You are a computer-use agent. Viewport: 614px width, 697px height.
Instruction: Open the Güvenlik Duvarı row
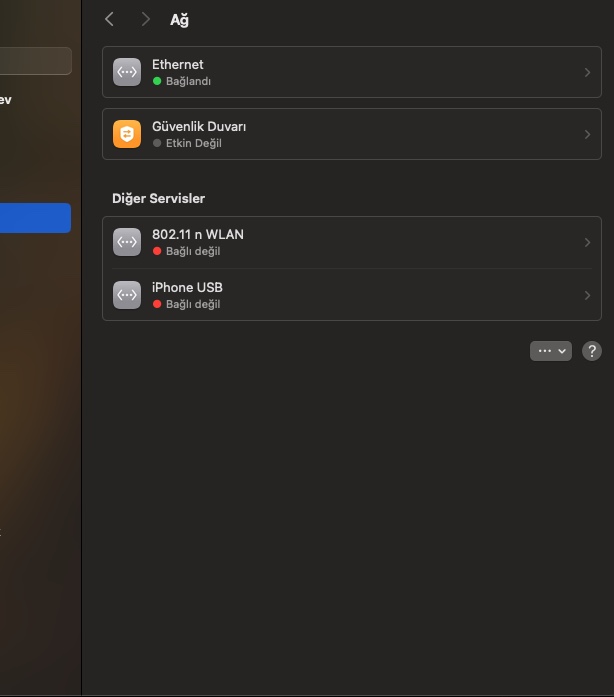pyautogui.click(x=352, y=134)
